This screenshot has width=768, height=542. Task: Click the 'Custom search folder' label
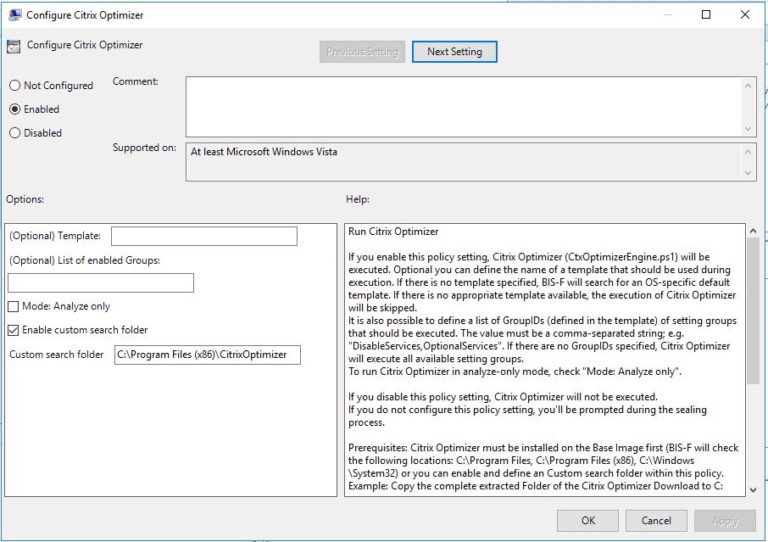click(x=56, y=354)
